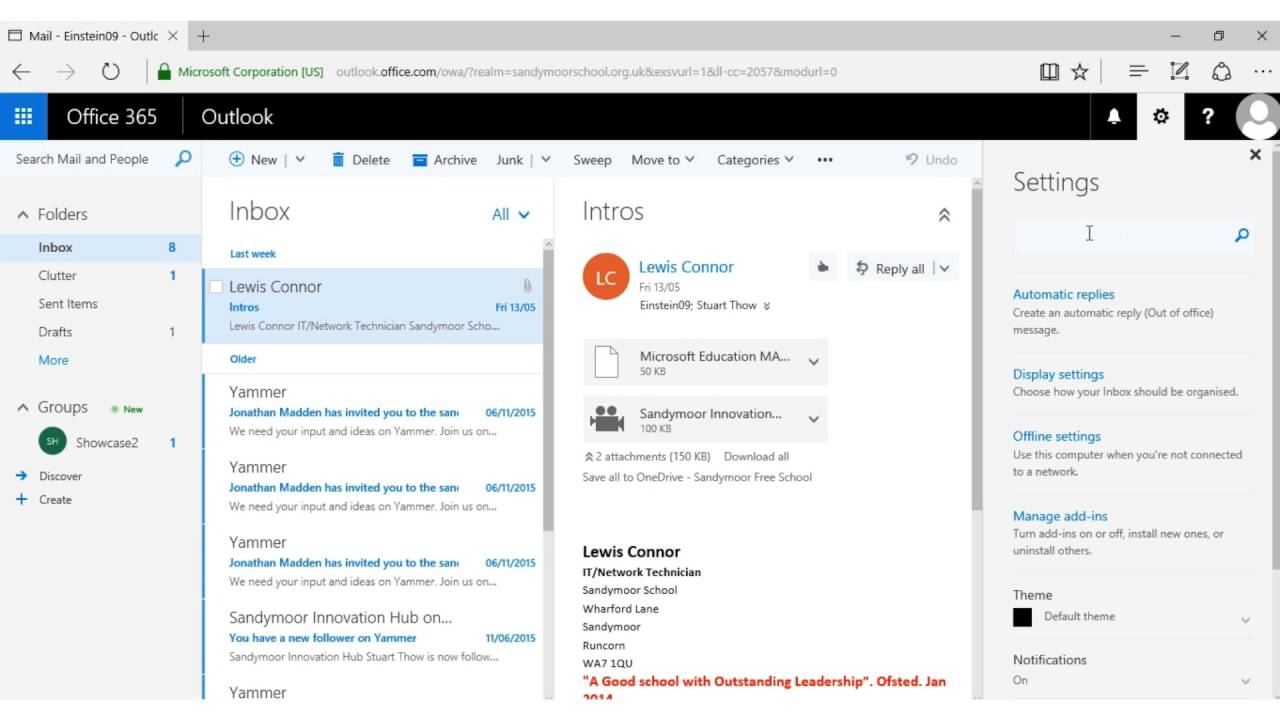
Task: Select the Inbox folder
Action: [x=100, y=247]
